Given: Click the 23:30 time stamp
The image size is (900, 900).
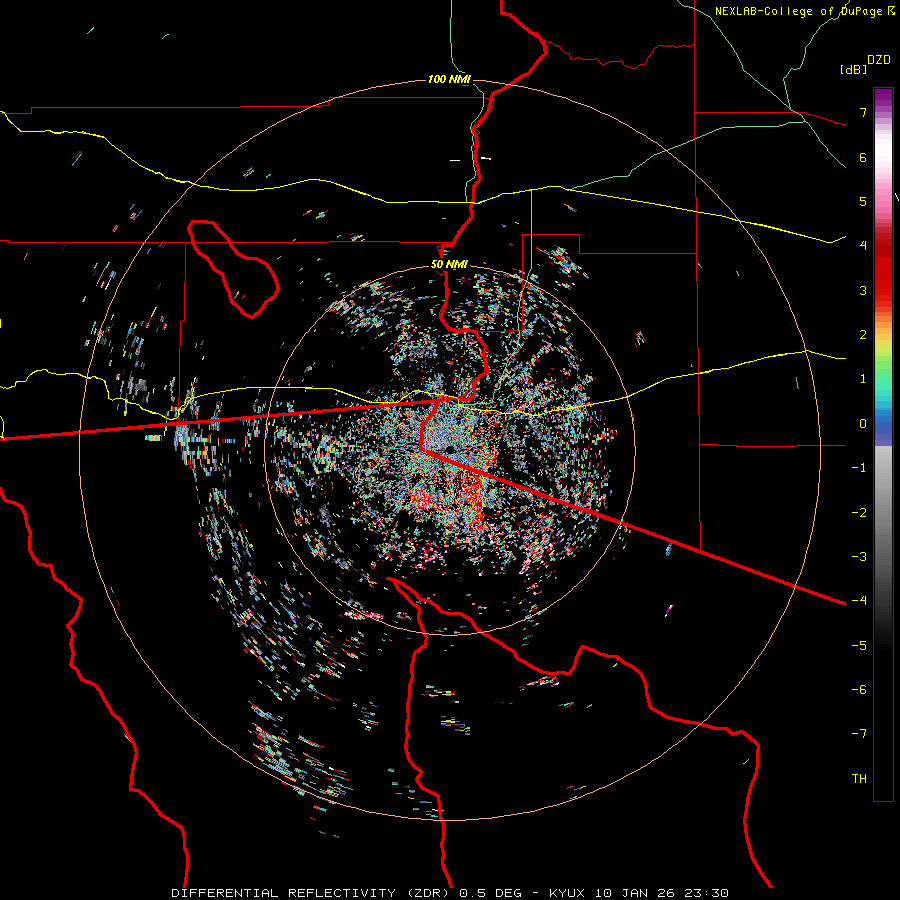Looking at the screenshot, I should (x=709, y=893).
